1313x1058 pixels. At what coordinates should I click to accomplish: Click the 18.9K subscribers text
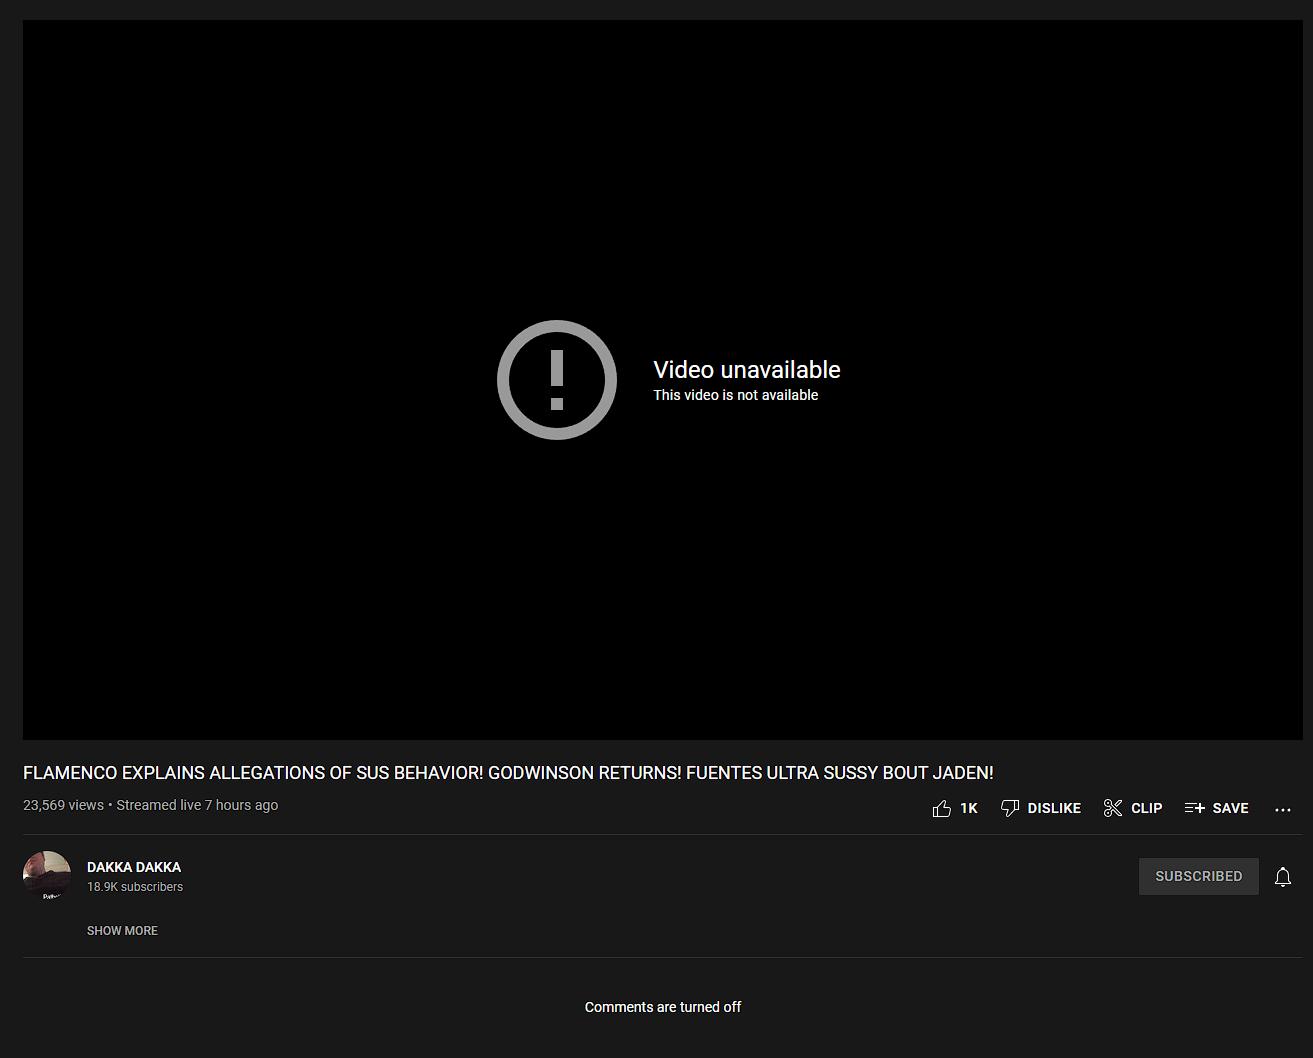135,887
